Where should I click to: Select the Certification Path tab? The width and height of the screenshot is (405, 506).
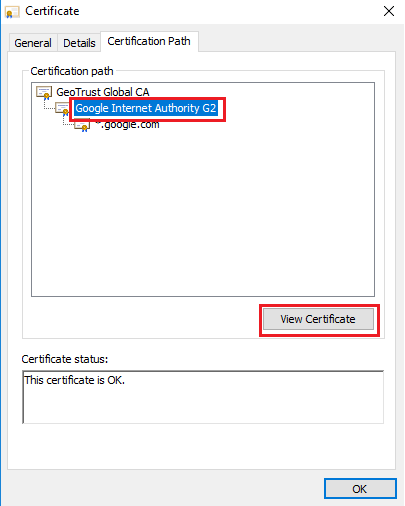pyautogui.click(x=149, y=41)
